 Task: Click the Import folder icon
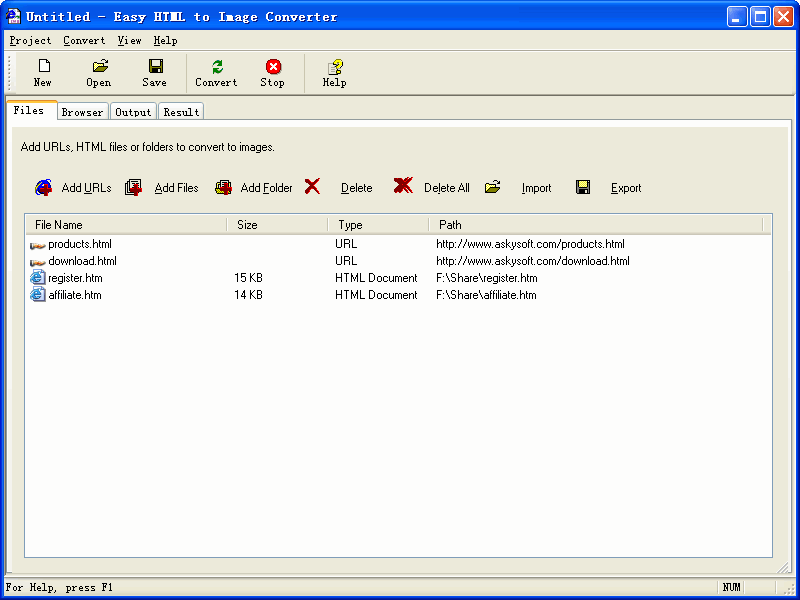492,187
